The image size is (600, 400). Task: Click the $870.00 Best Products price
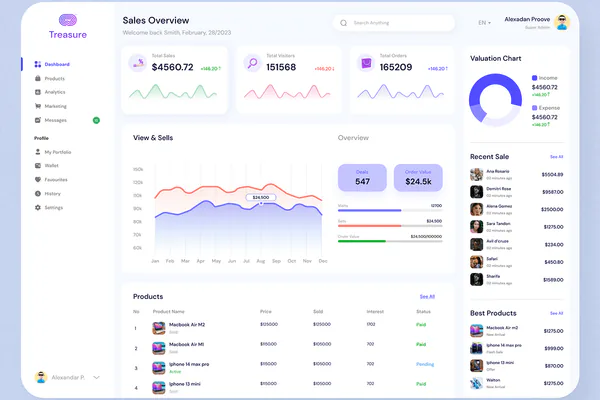tap(554, 366)
